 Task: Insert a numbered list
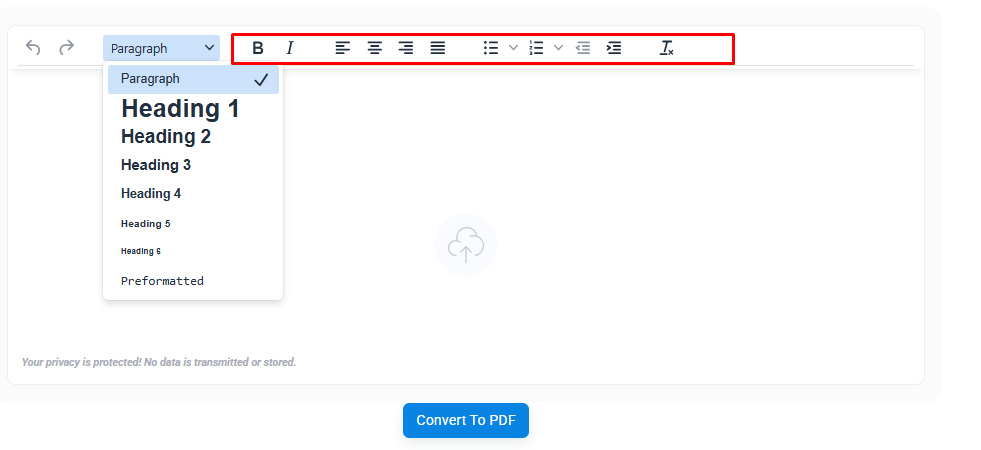536,48
